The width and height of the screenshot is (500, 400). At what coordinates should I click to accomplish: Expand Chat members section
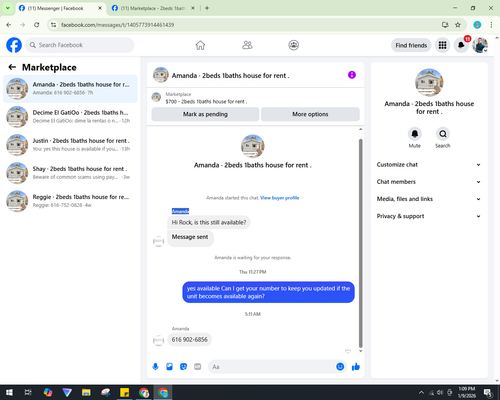(x=429, y=182)
